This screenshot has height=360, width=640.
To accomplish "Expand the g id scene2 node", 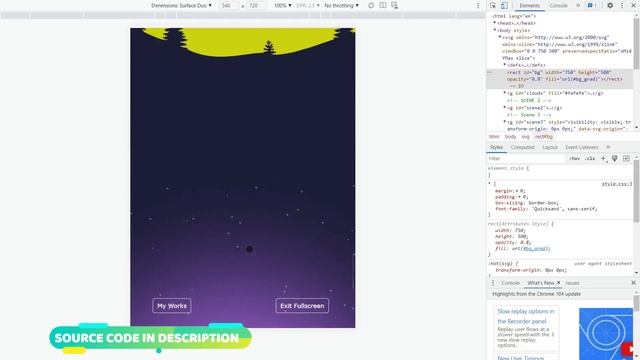I will coord(504,108).
